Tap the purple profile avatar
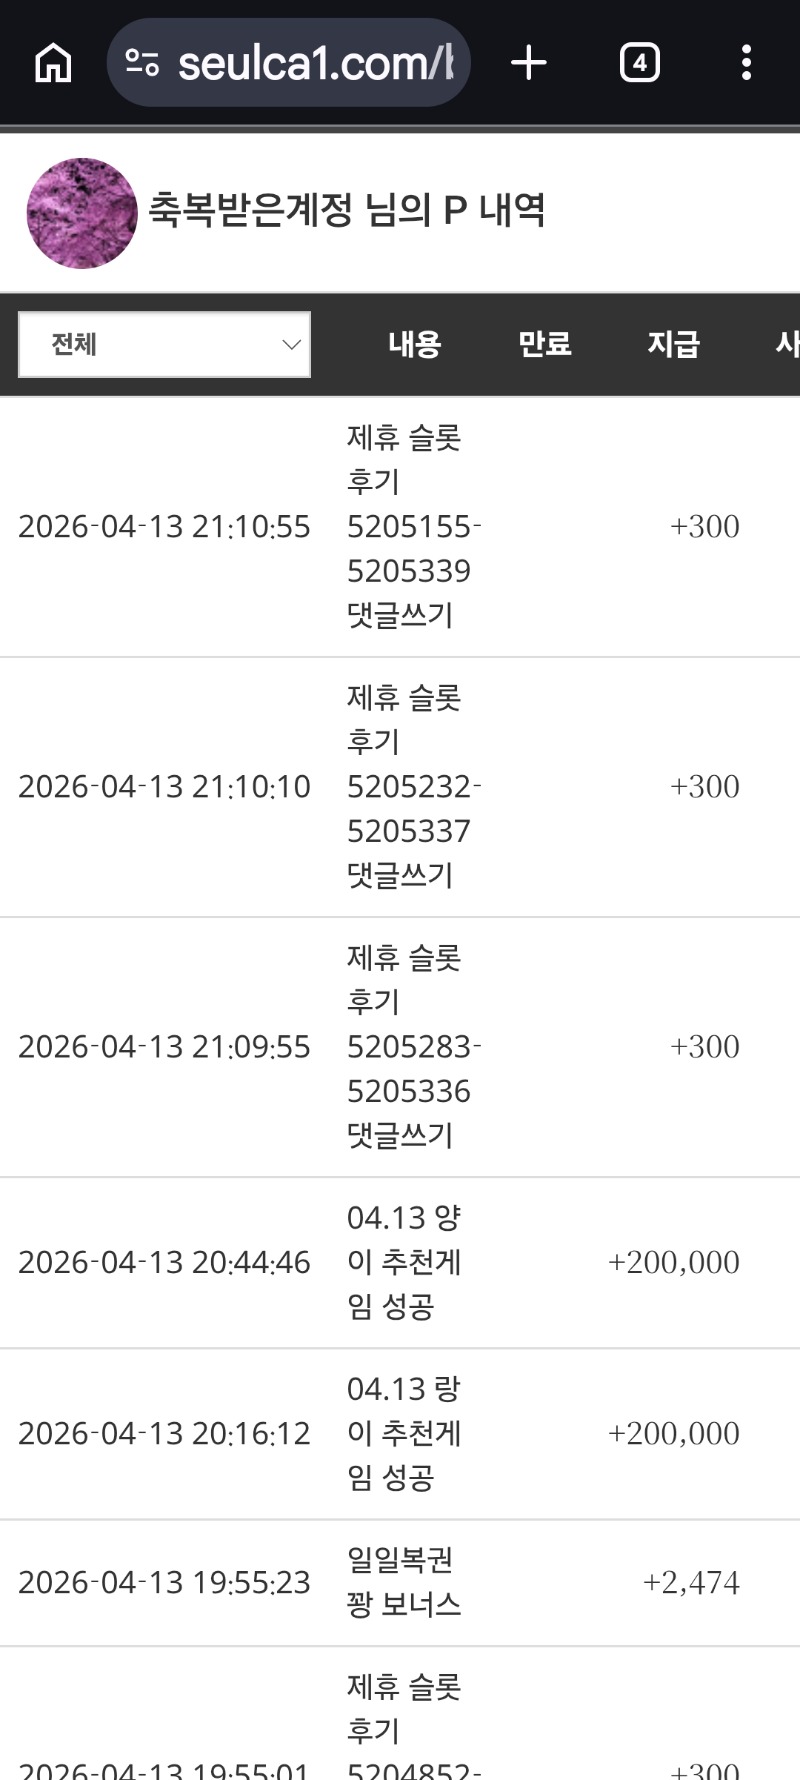The image size is (800, 1780). coord(82,213)
